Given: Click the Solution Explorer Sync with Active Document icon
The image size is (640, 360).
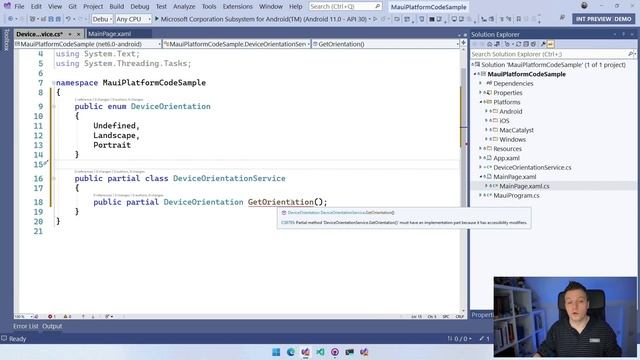Looking at the screenshot, I should 497,44.
